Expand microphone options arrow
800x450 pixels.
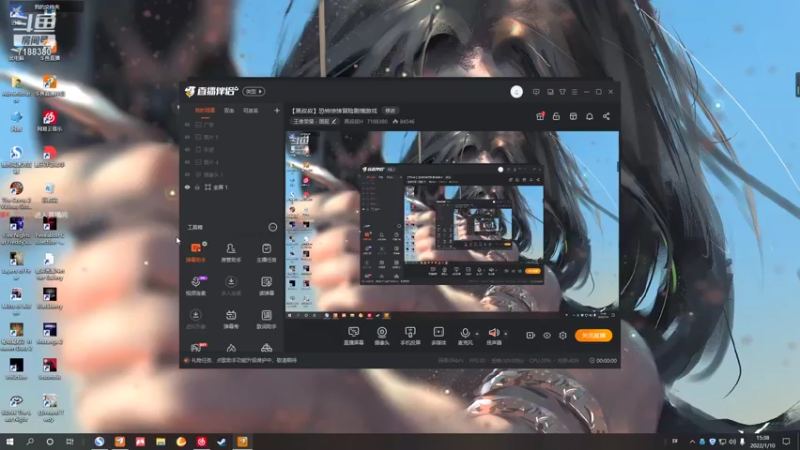point(477,334)
